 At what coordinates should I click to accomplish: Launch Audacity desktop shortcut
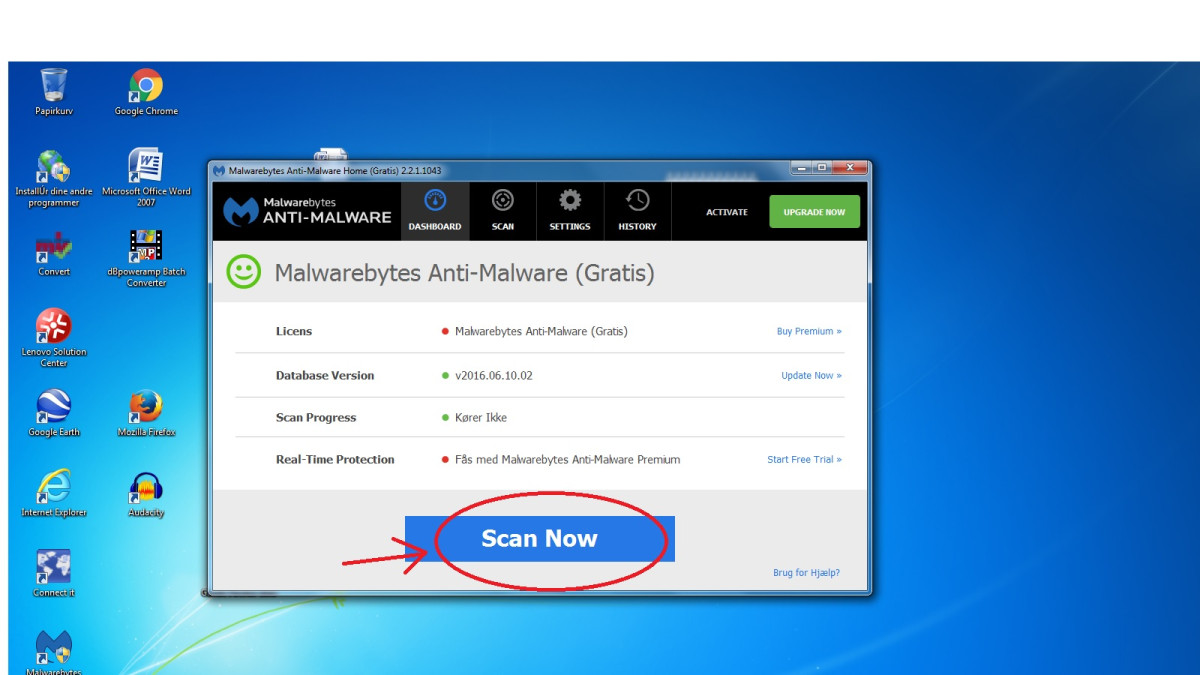tap(146, 493)
